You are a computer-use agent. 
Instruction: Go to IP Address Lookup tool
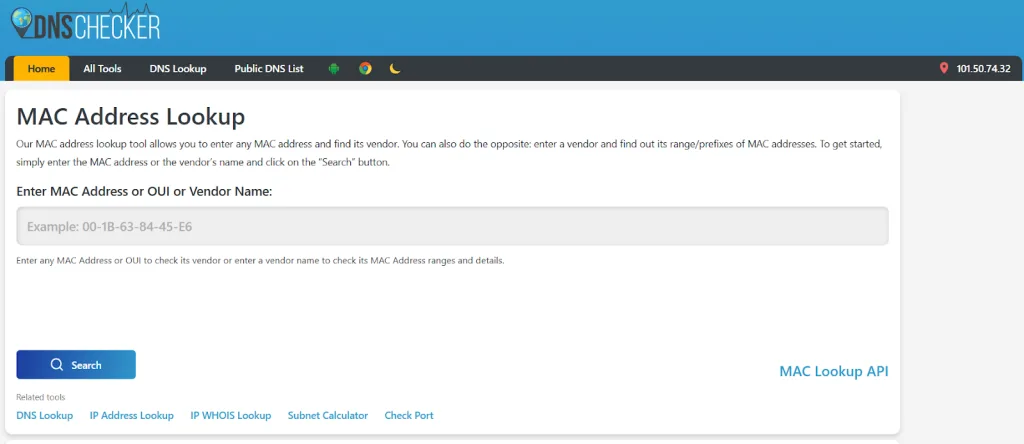point(131,415)
